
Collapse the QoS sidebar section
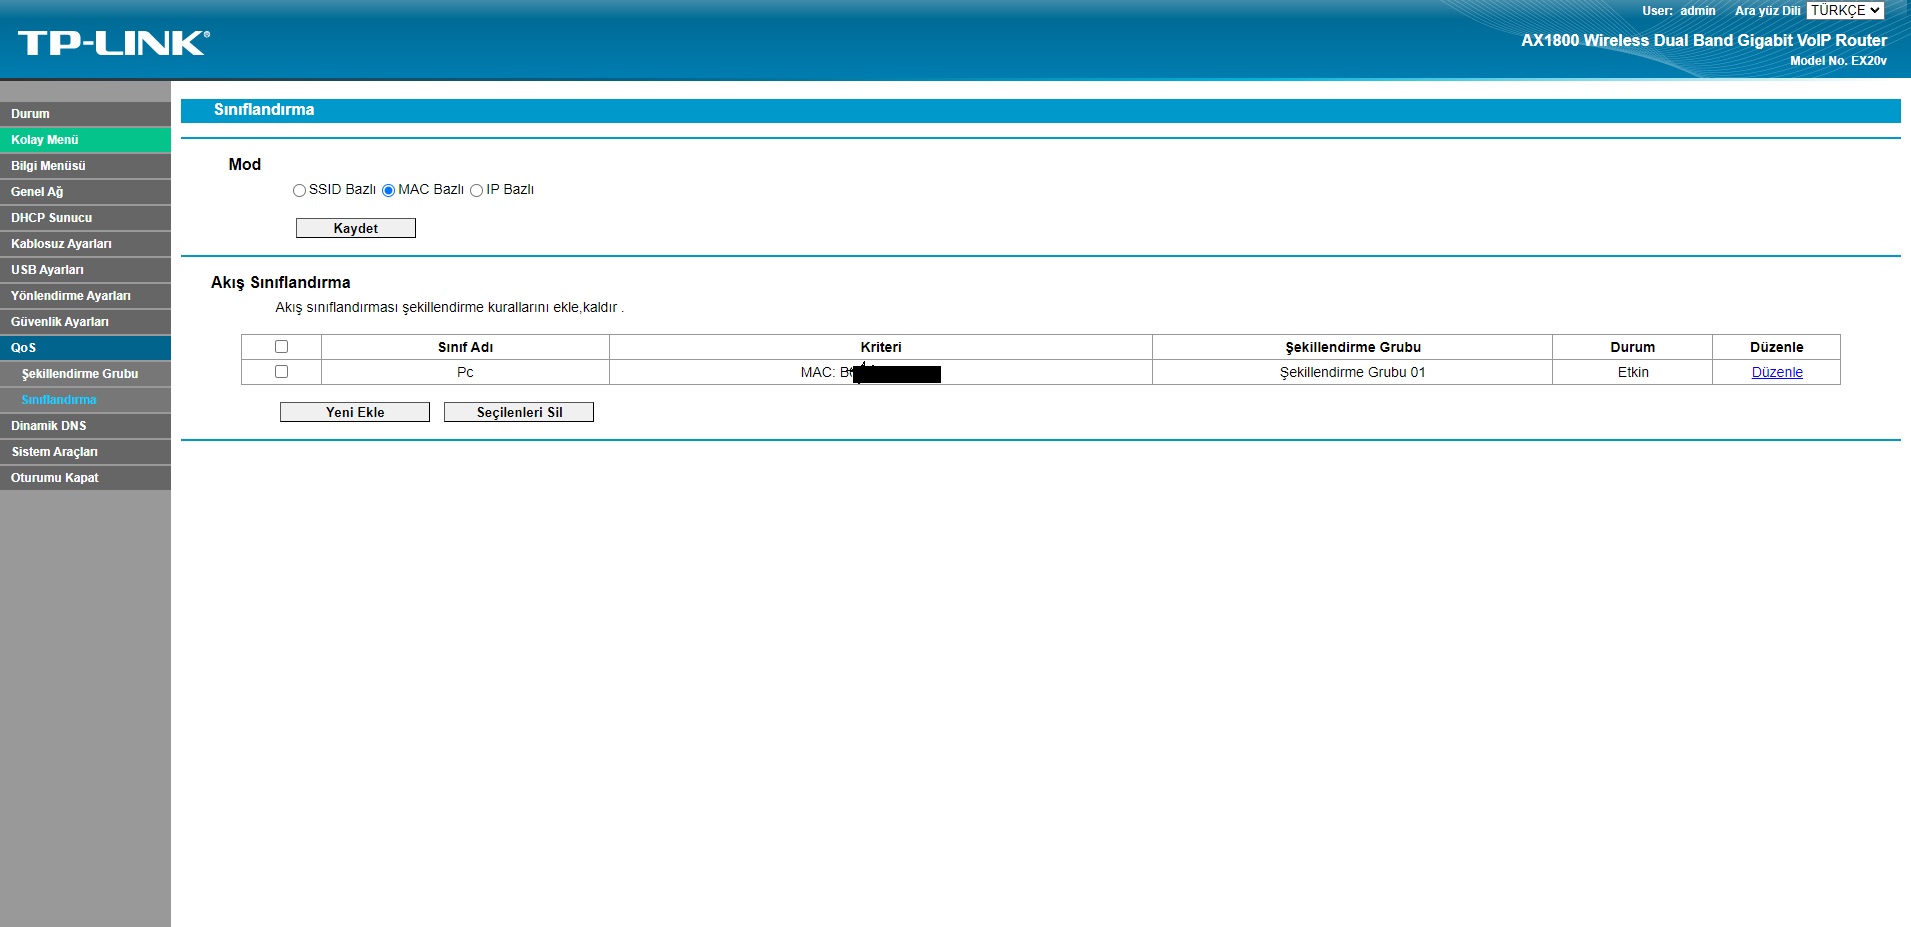pyautogui.click(x=85, y=348)
